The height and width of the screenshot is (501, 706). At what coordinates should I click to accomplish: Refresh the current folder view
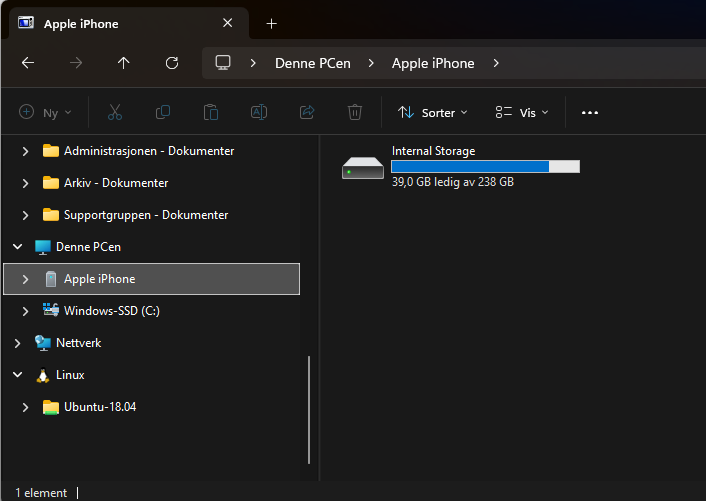click(172, 63)
